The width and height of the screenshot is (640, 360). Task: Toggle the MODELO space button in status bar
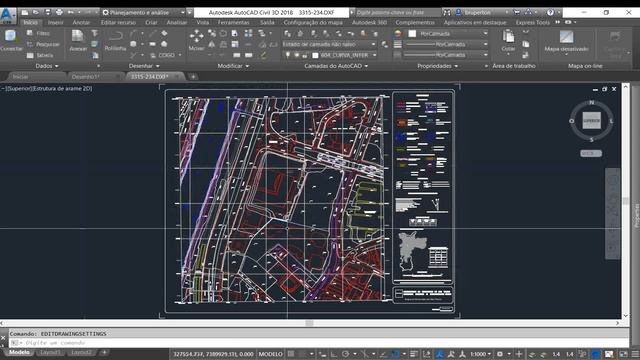click(x=270, y=354)
